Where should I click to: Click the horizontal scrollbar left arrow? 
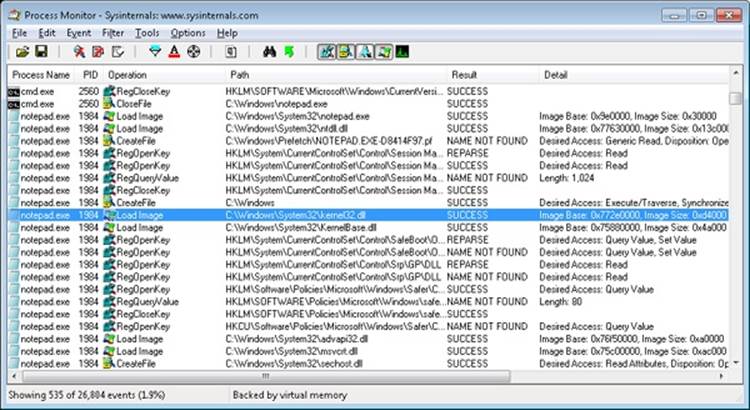[x=14, y=376]
